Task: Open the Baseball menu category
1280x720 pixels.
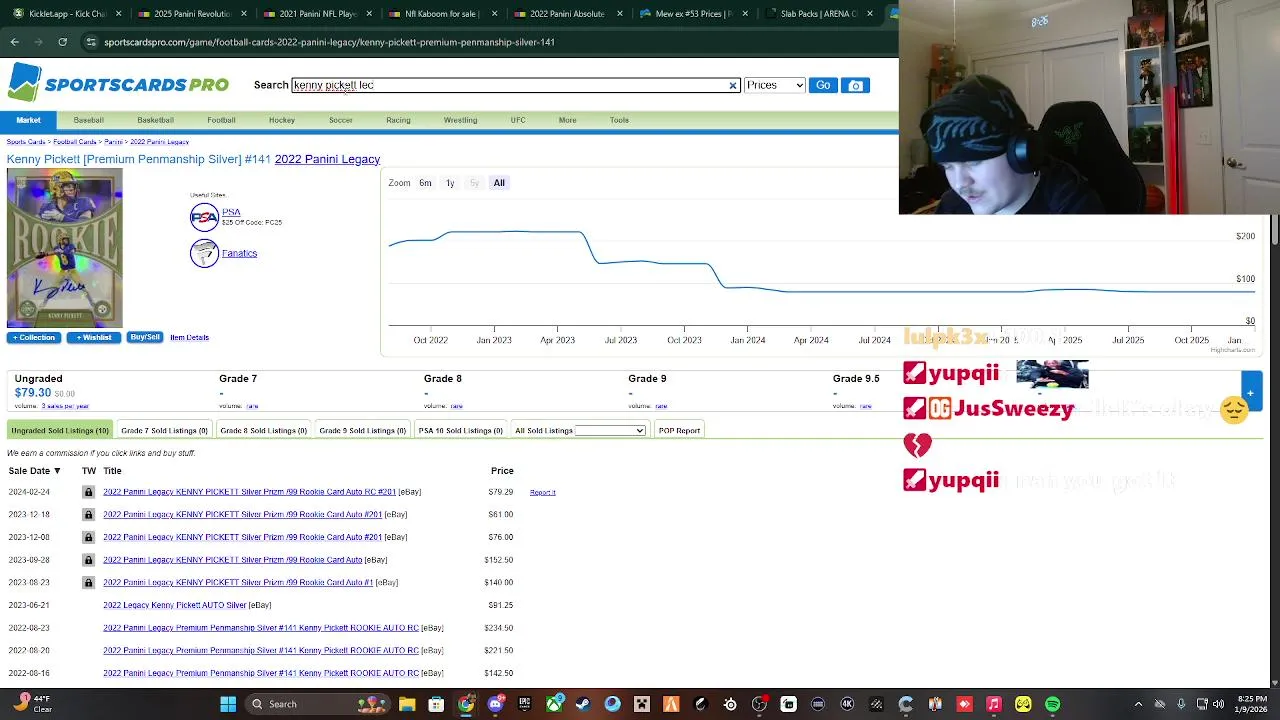Action: coord(88,120)
